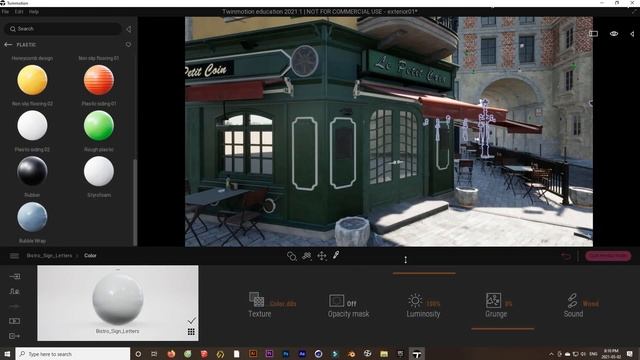The image size is (640, 360).
Task: Select the material picker eyedropper
Action: coord(336,256)
